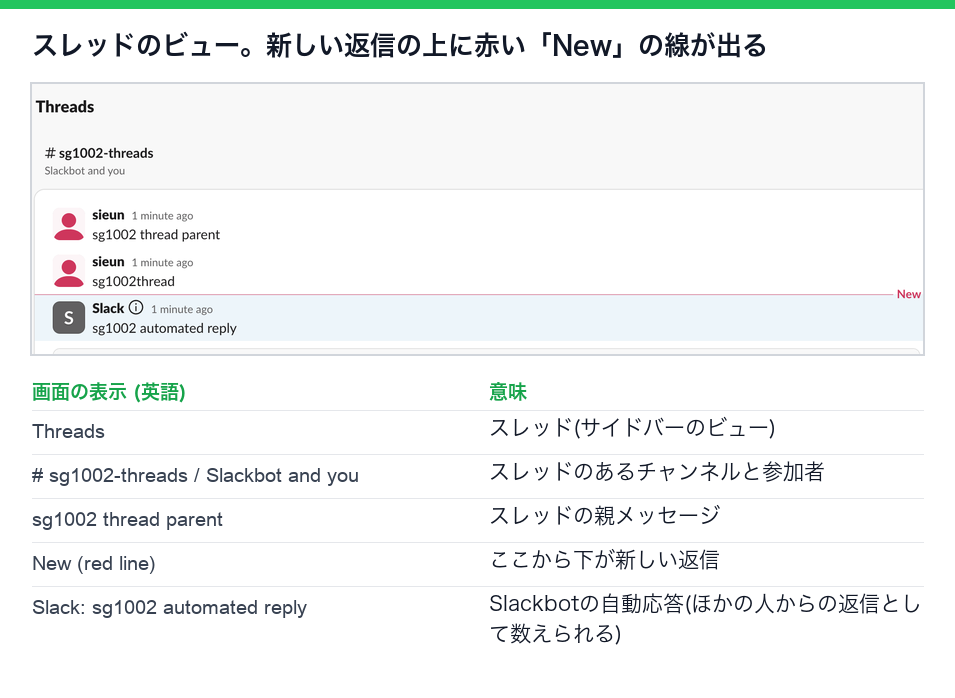Image resolution: width=955 pixels, height=698 pixels.
Task: Click table header '意味'
Action: pos(508,392)
